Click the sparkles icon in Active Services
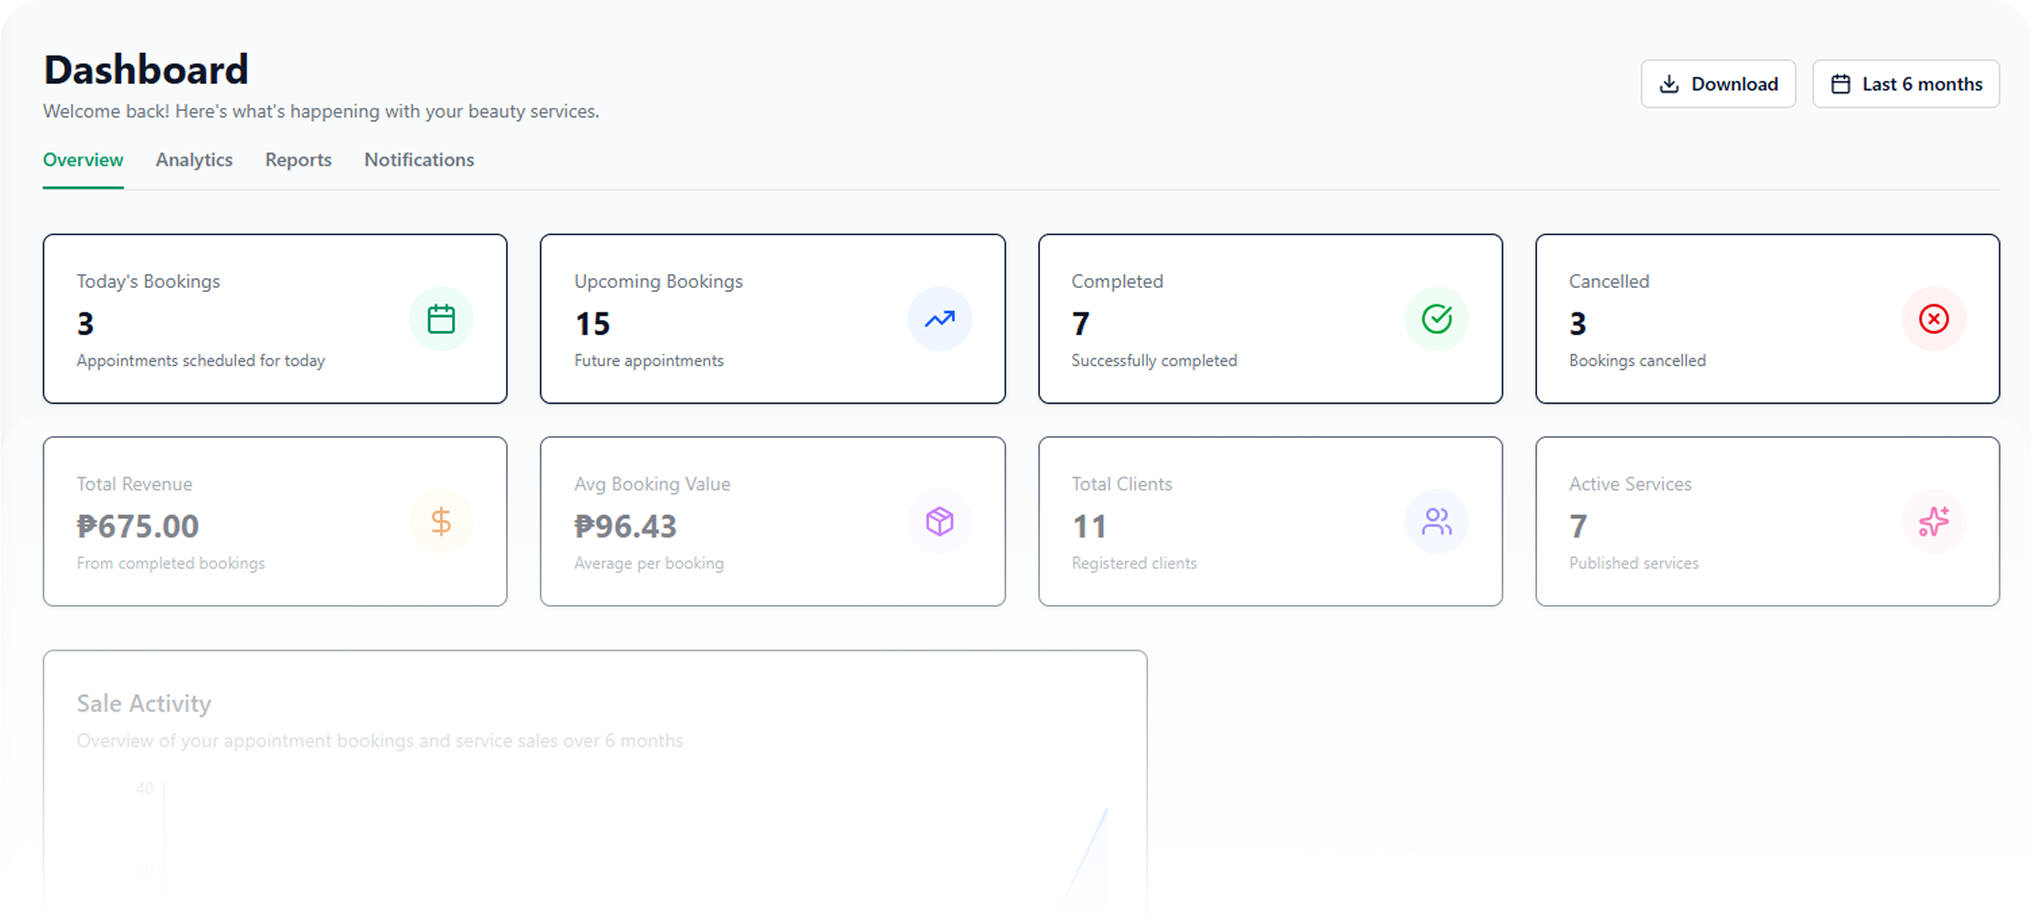This screenshot has height=924, width=2031. (1933, 521)
